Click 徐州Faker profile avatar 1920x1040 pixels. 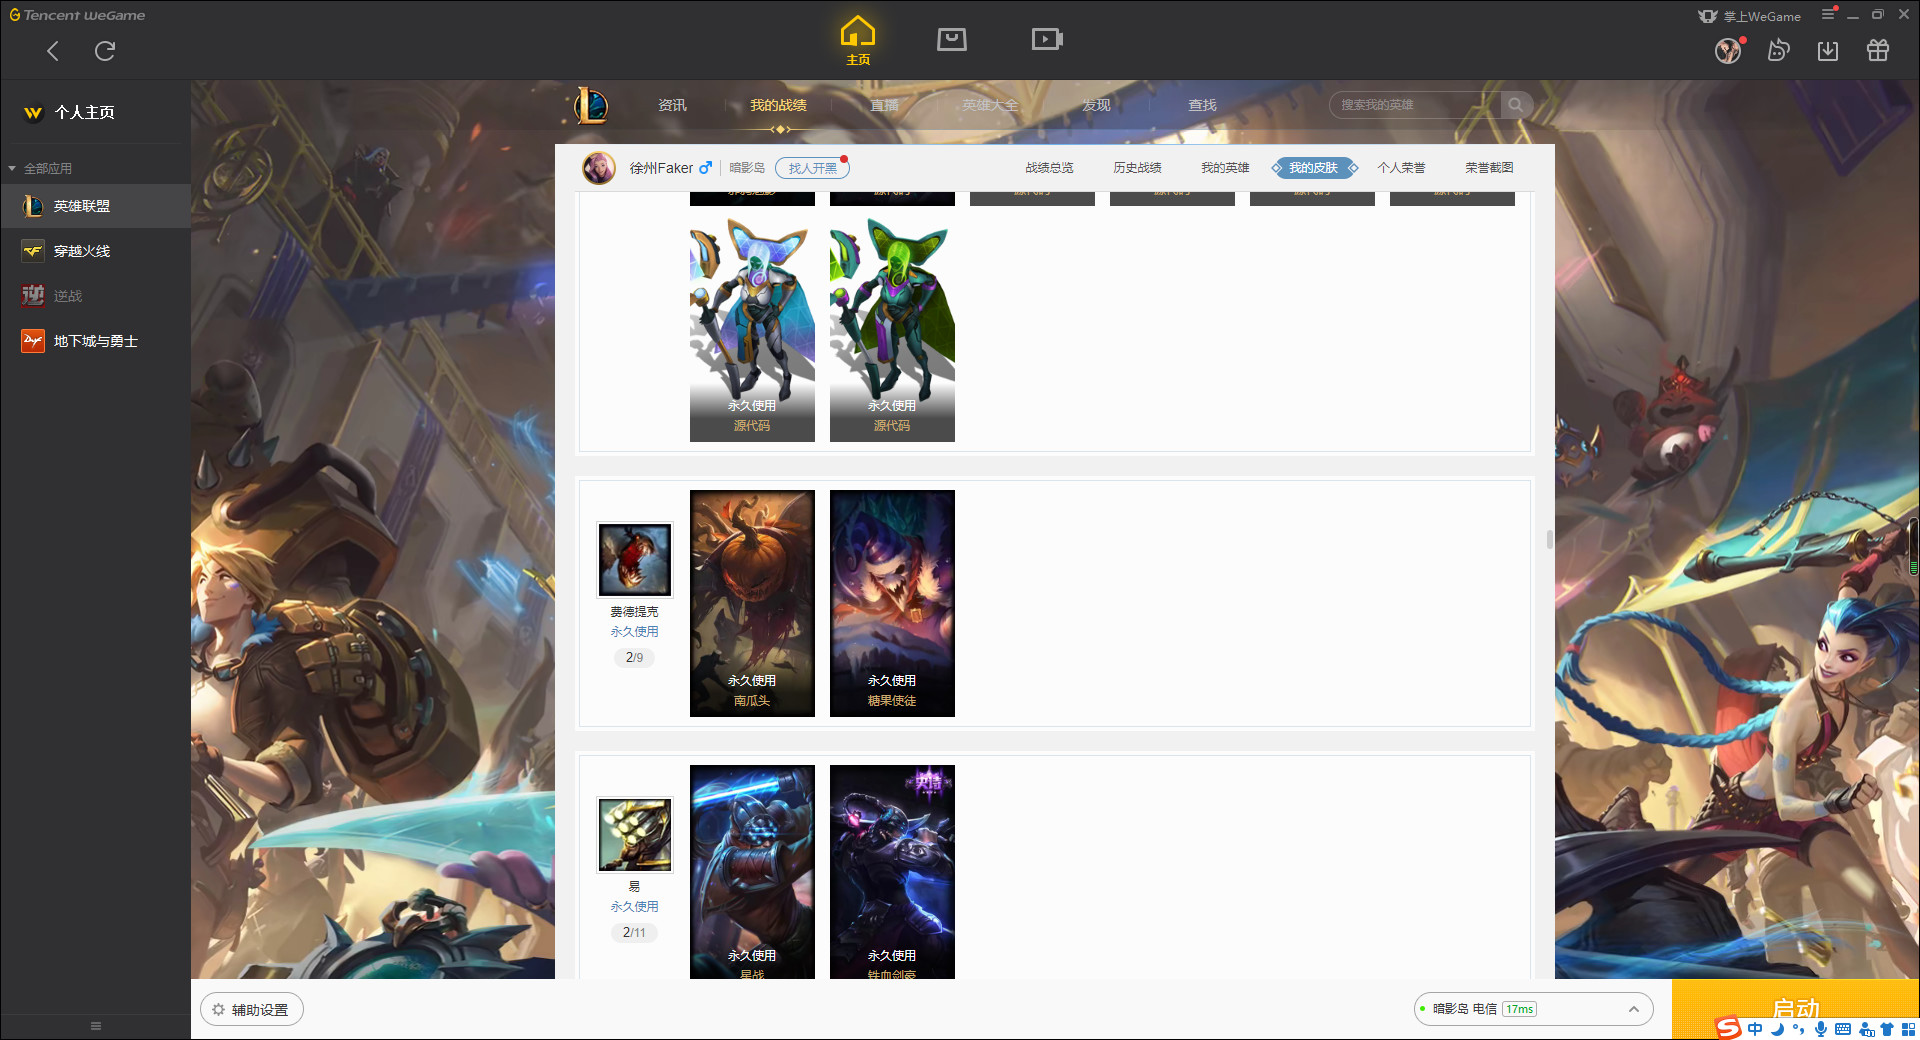[599, 168]
